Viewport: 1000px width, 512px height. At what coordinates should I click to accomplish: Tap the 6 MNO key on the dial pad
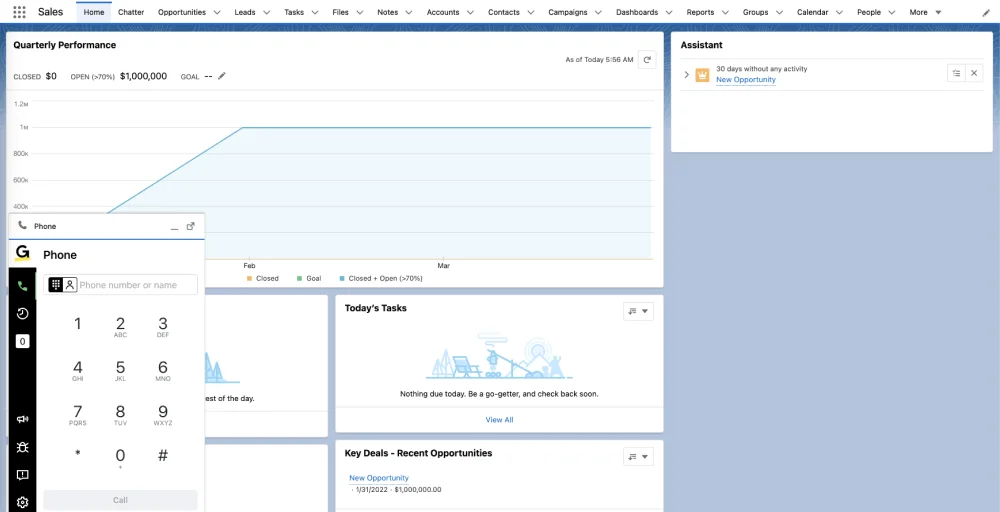coord(163,371)
